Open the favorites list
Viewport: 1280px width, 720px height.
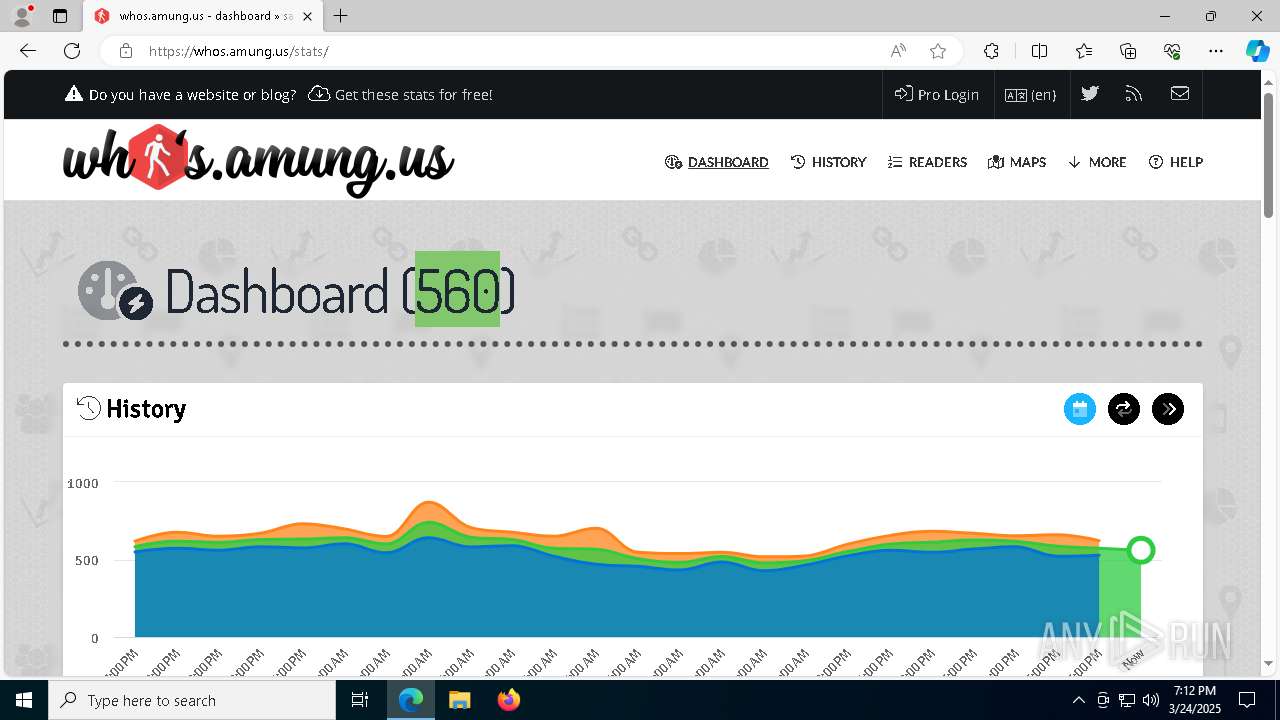pyautogui.click(x=1084, y=51)
